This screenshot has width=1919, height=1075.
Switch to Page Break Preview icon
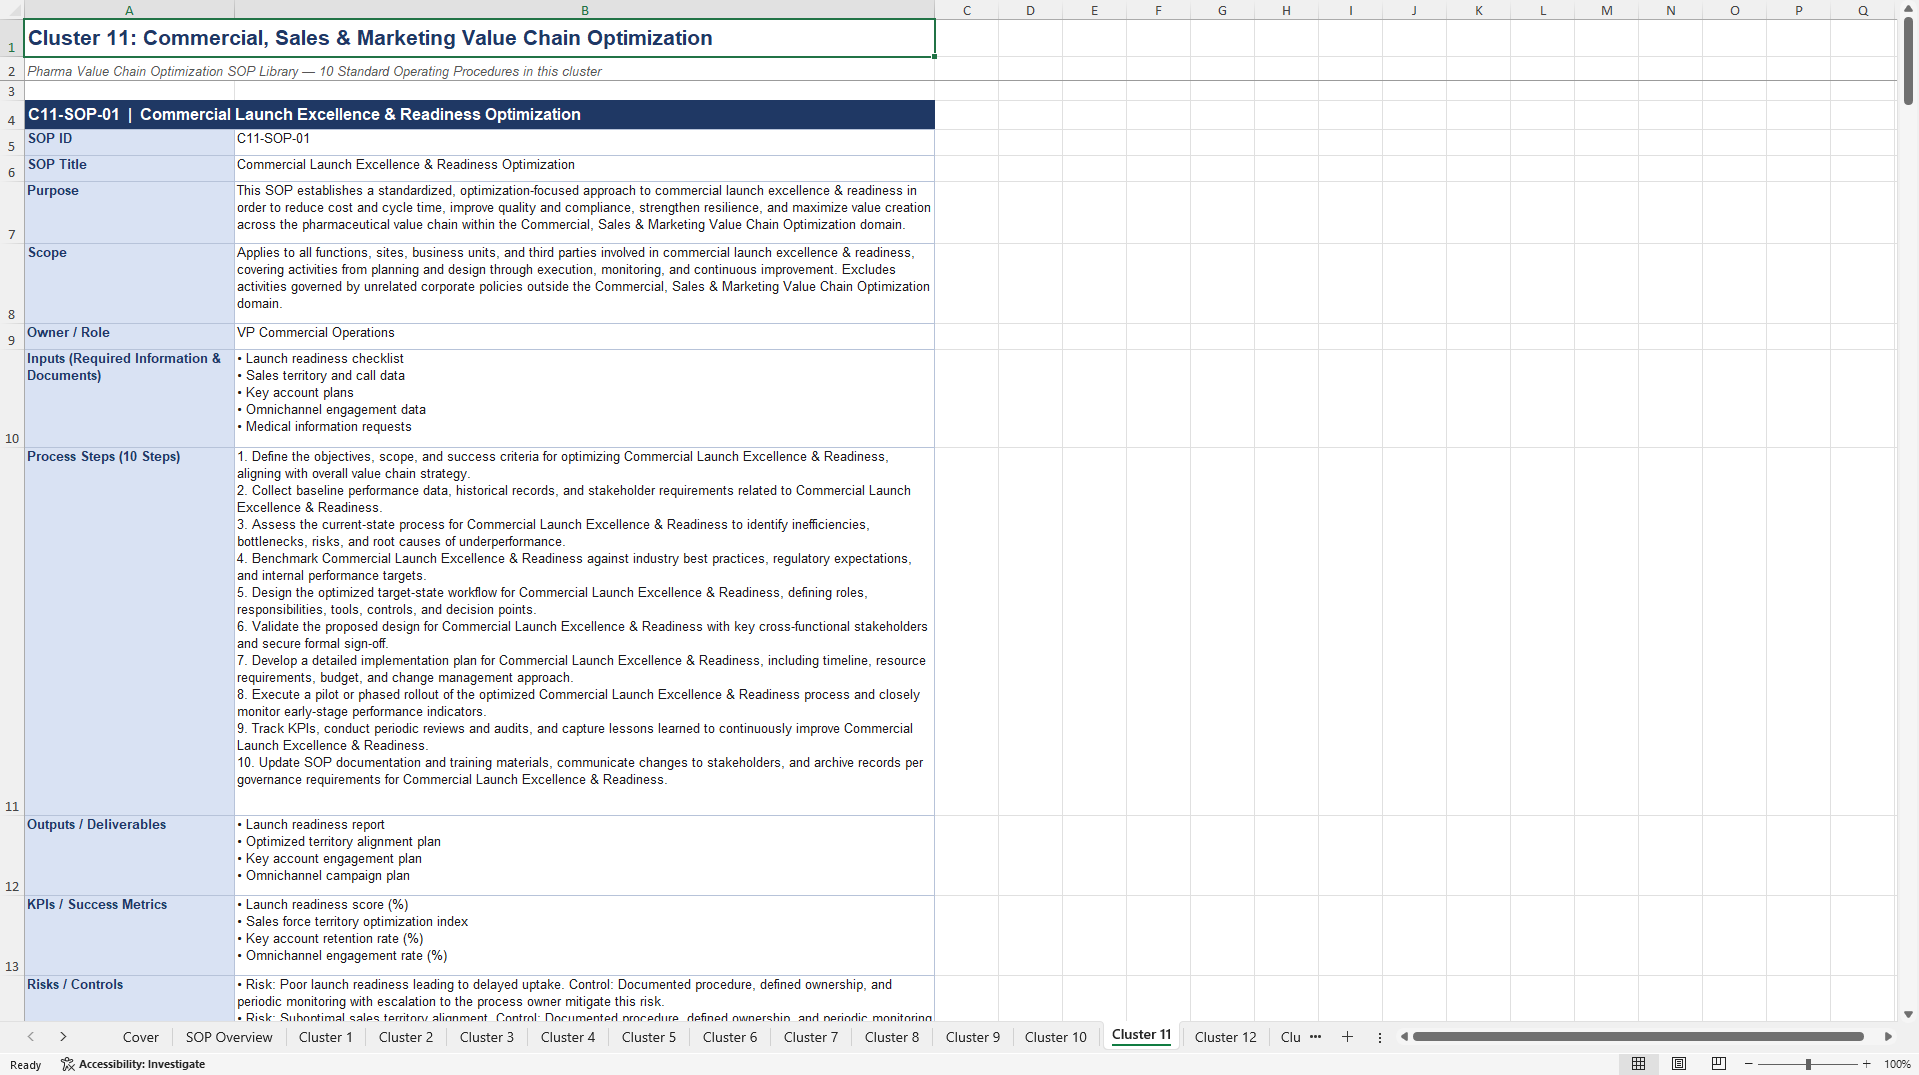pos(1719,1064)
